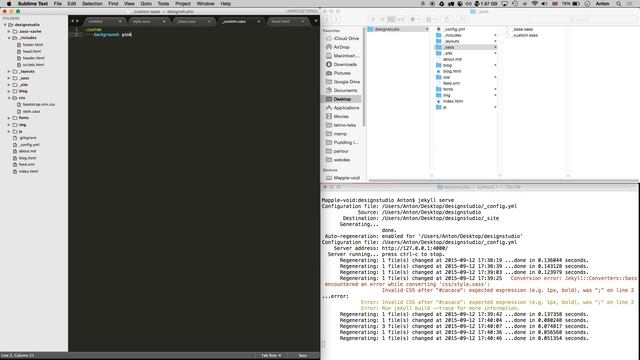Collapse the css folder in Sublime sidebar

coord(9,98)
